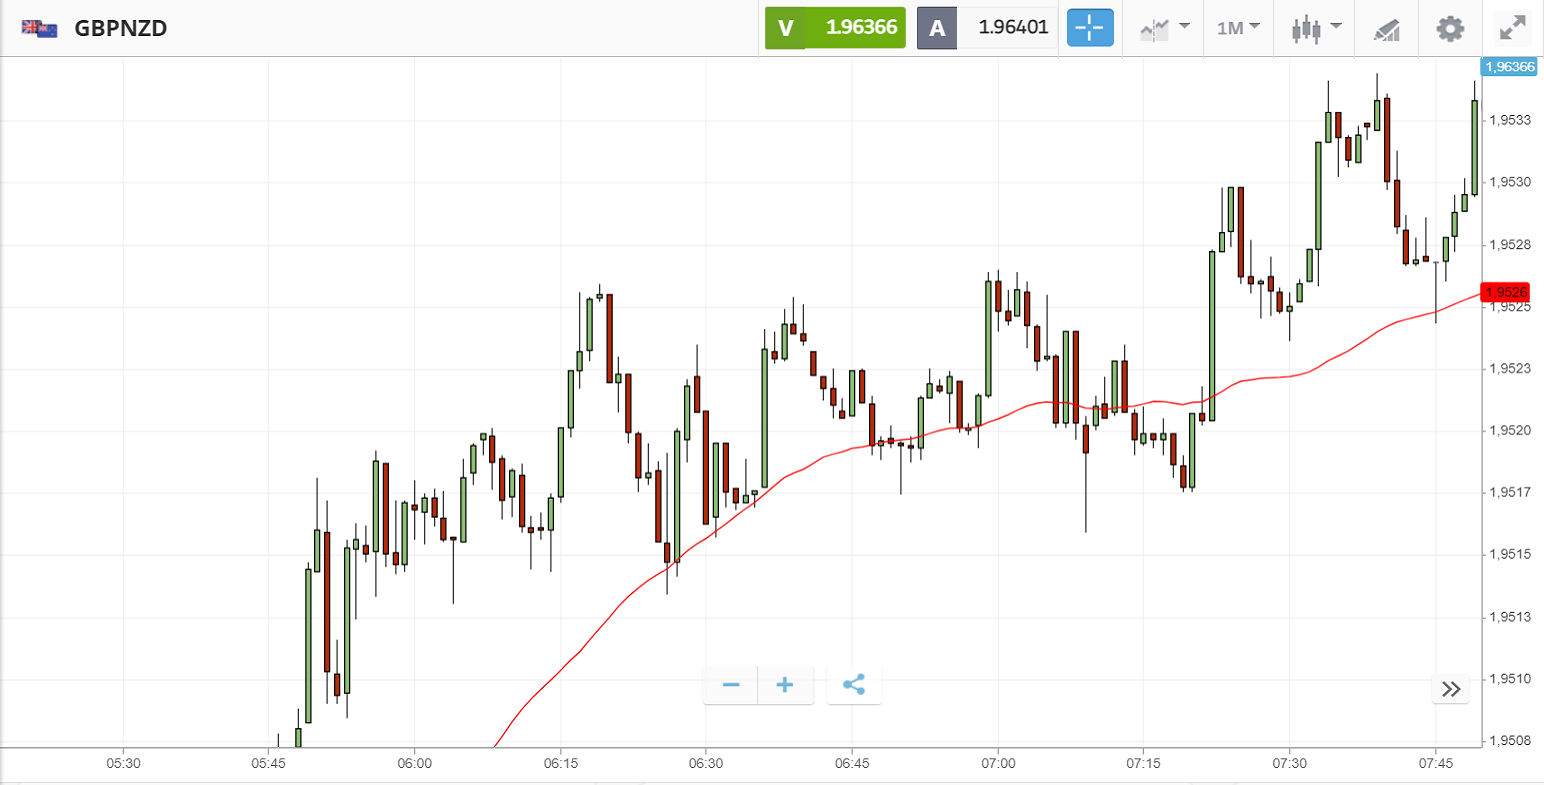Share the chart
Viewport: 1544px width, 785px height.
tap(854, 685)
